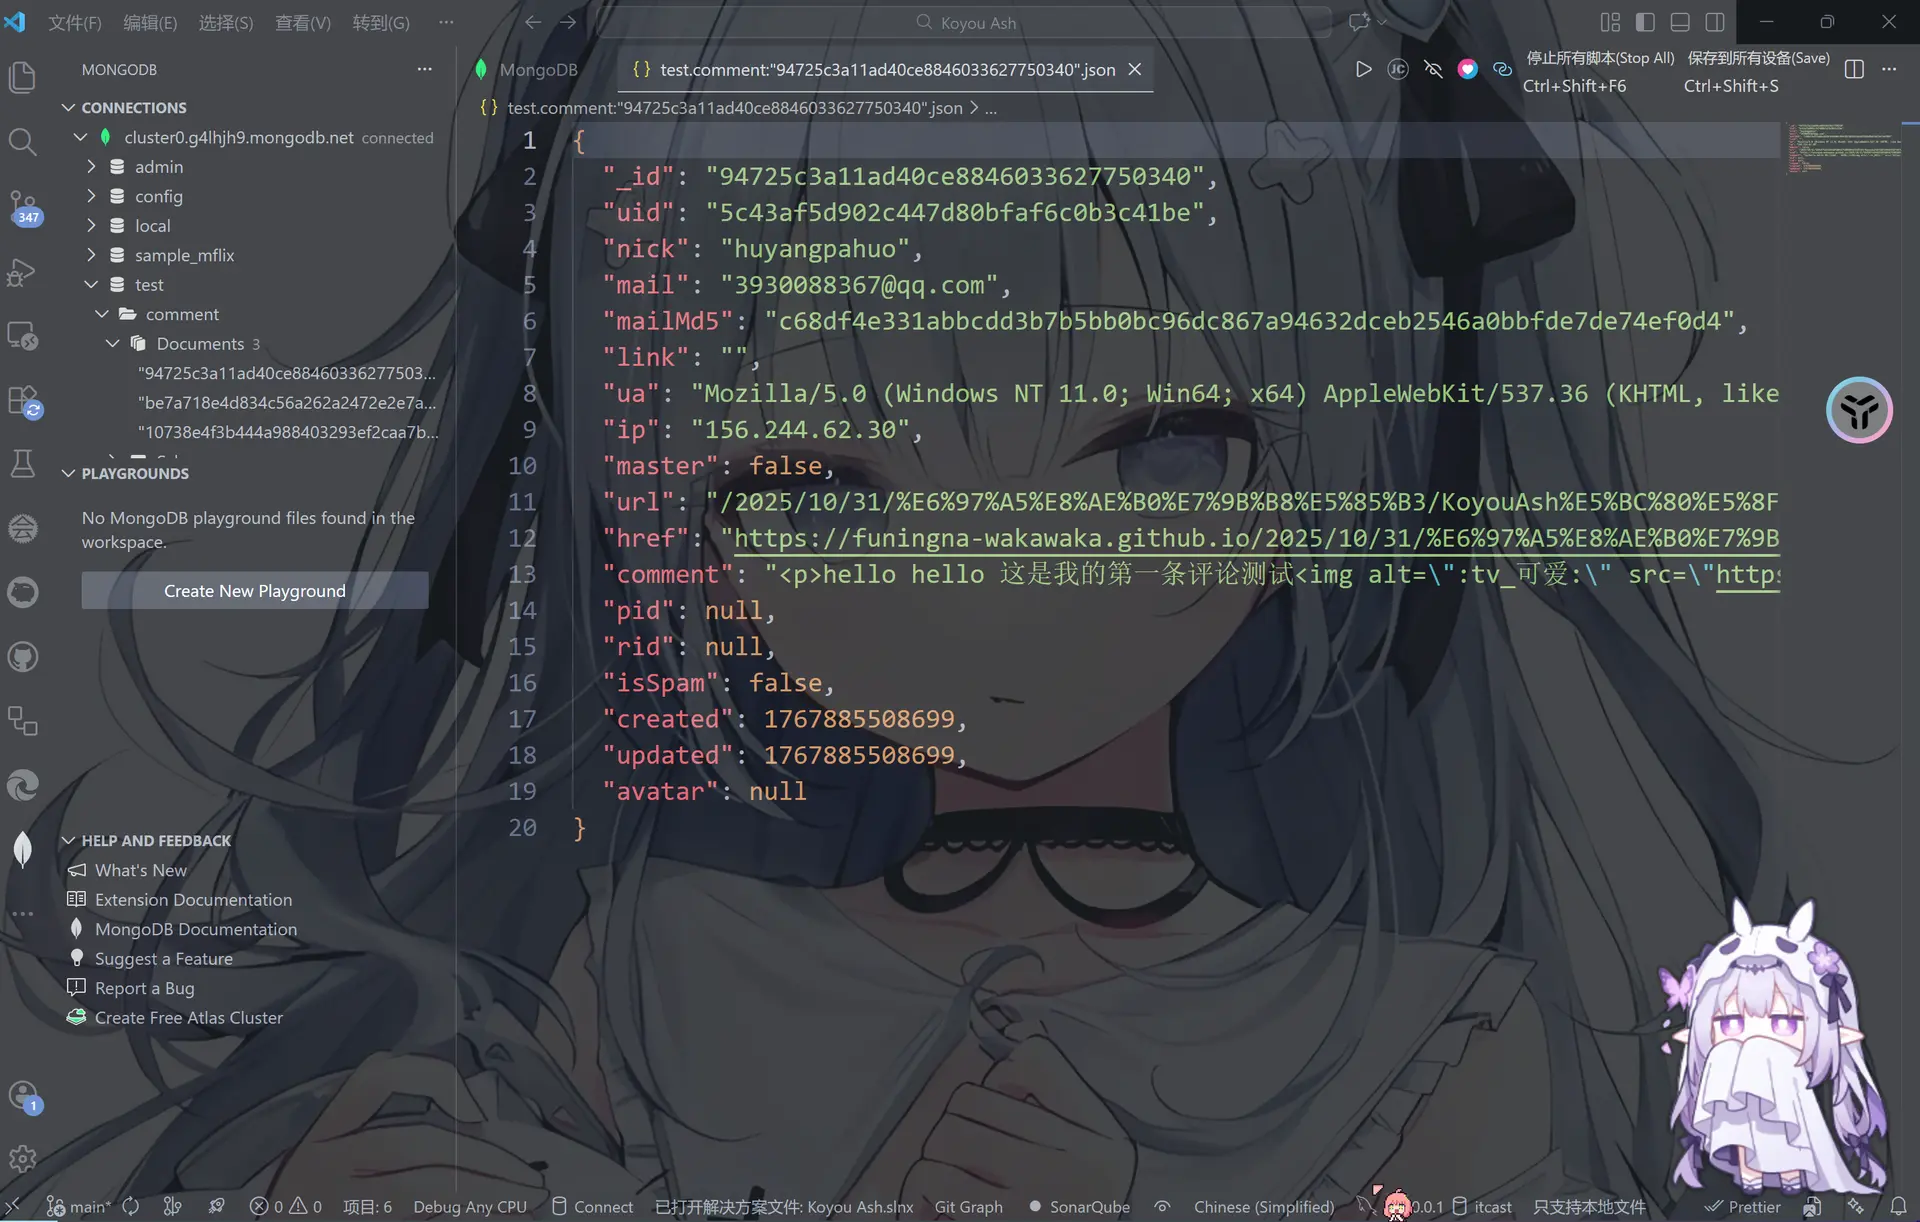Image resolution: width=1920 pixels, height=1222 pixels.
Task: Open the Customize Layout icon
Action: [x=1610, y=22]
